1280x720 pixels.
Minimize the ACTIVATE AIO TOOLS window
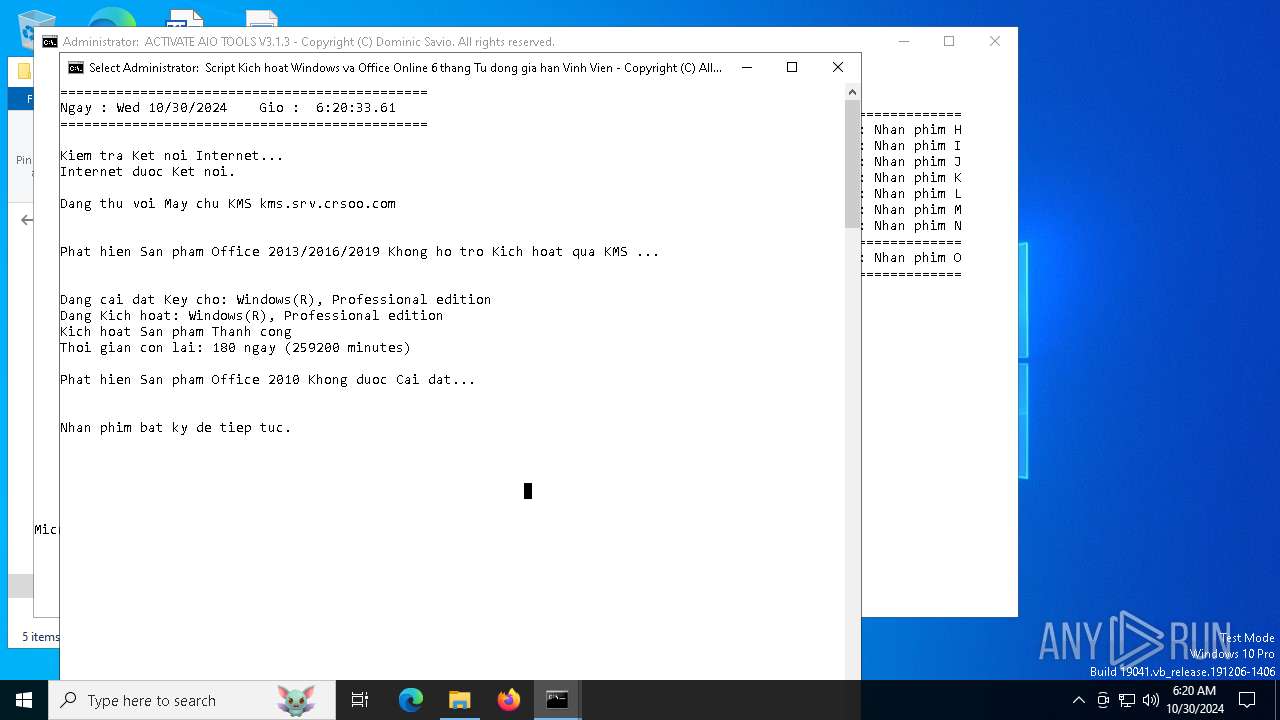point(904,41)
